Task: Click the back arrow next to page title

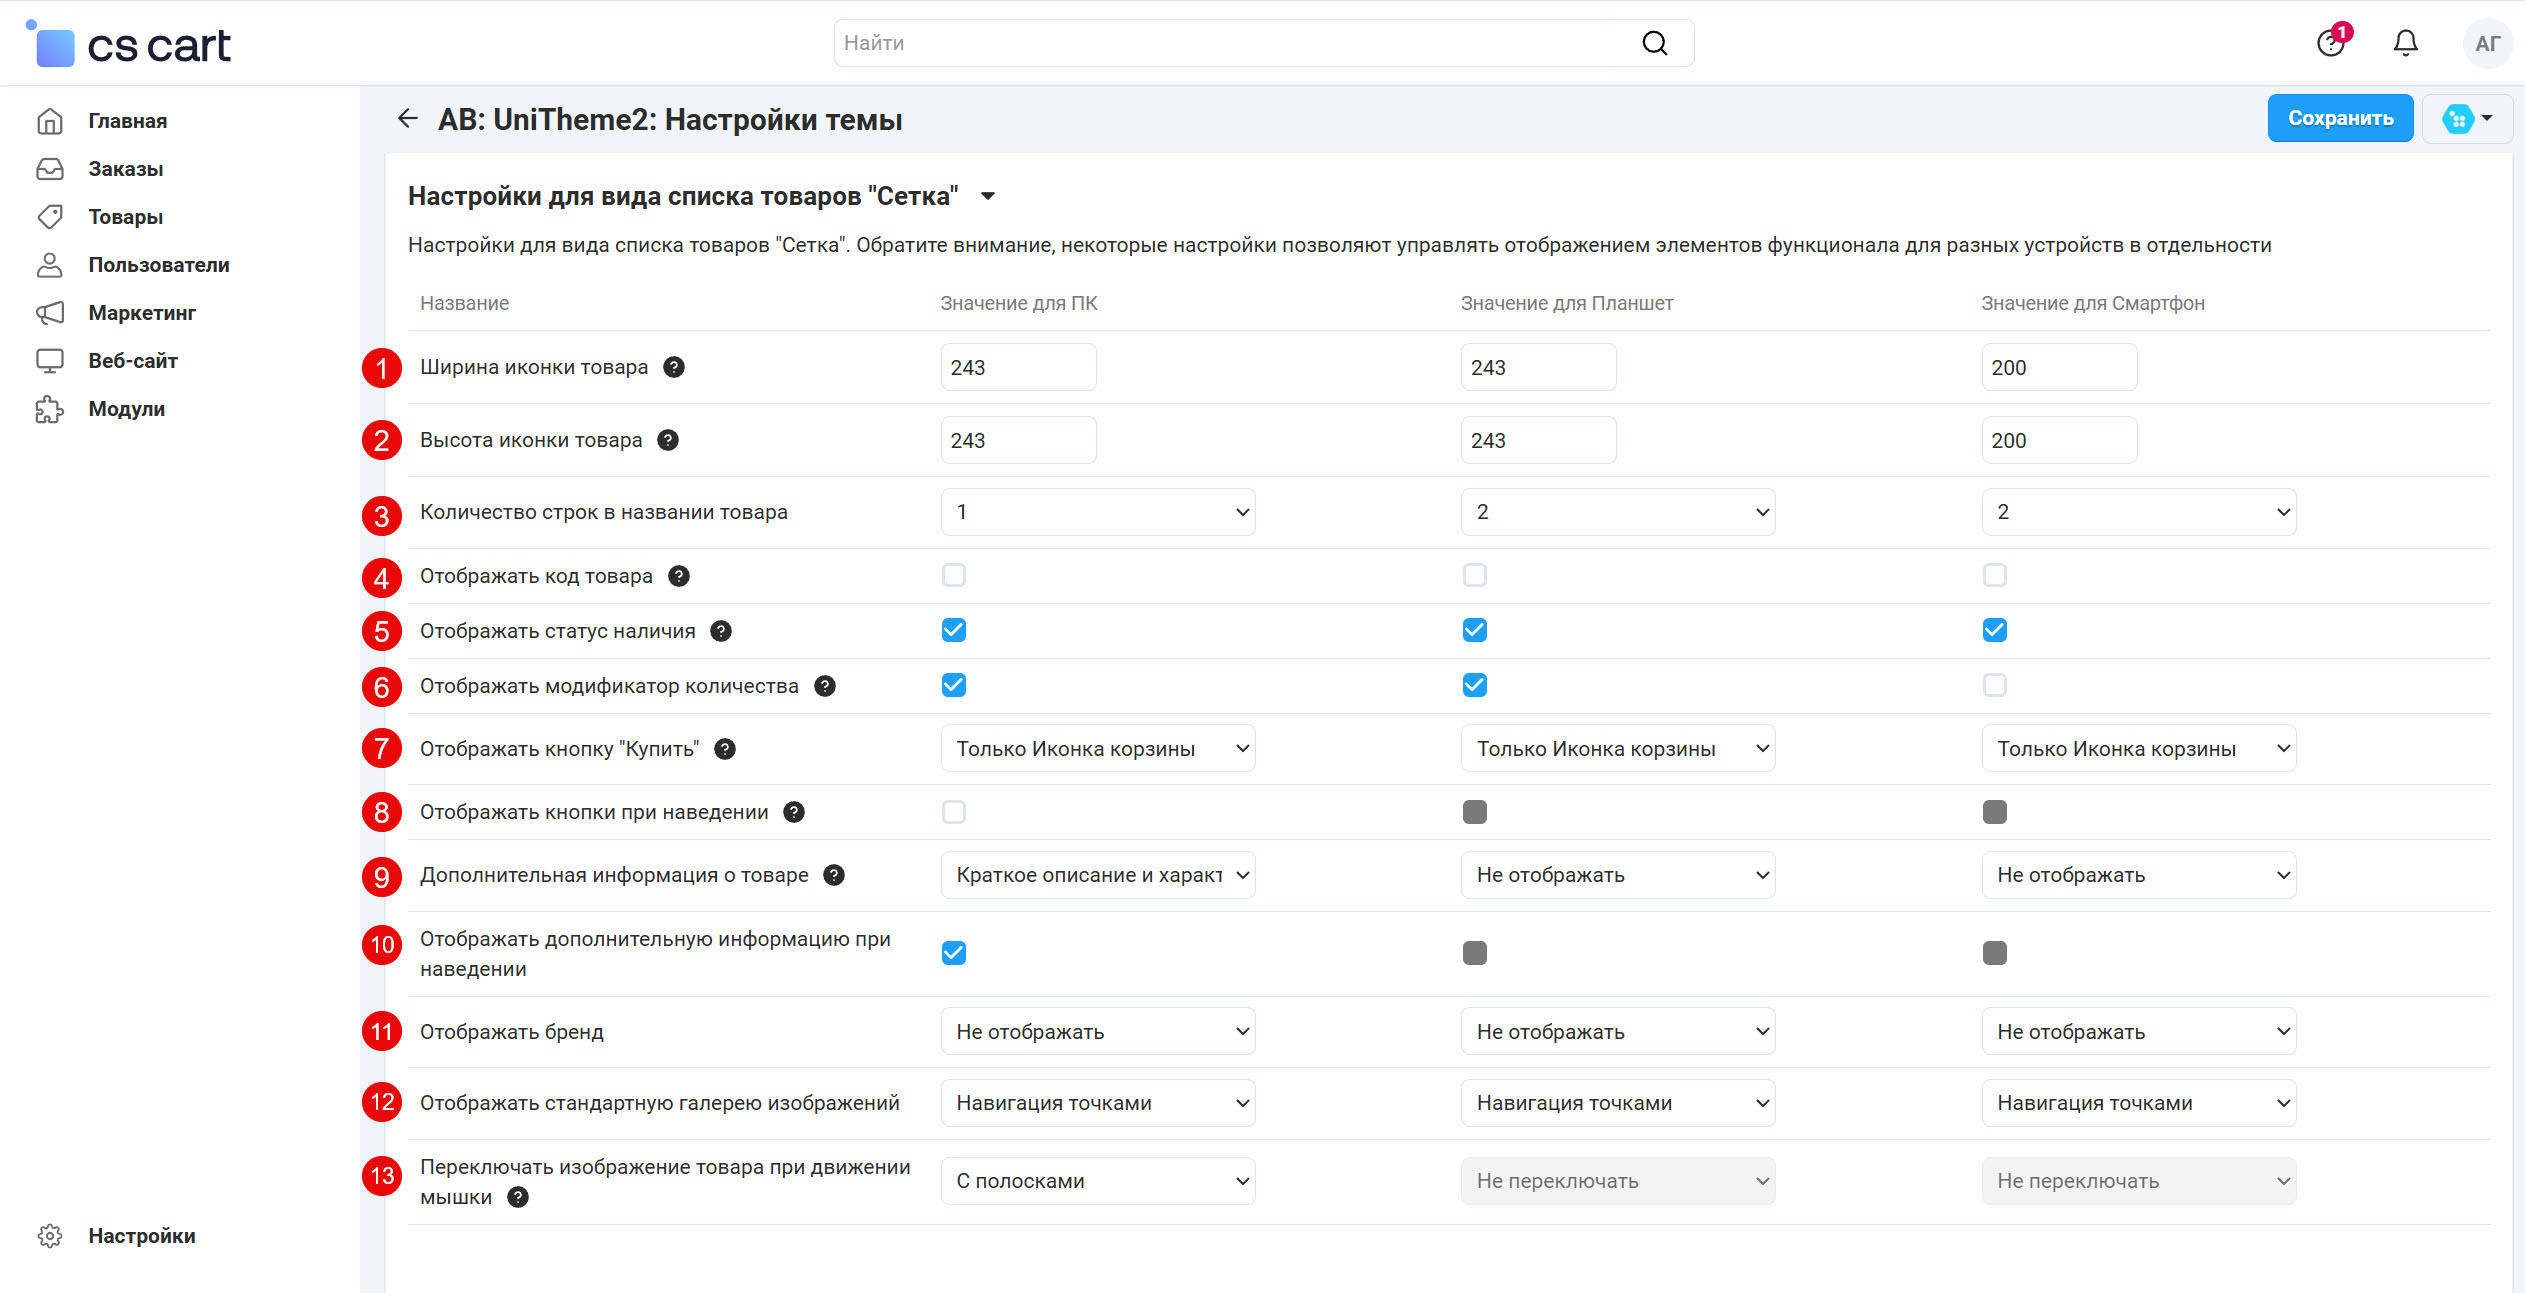Action: (407, 119)
